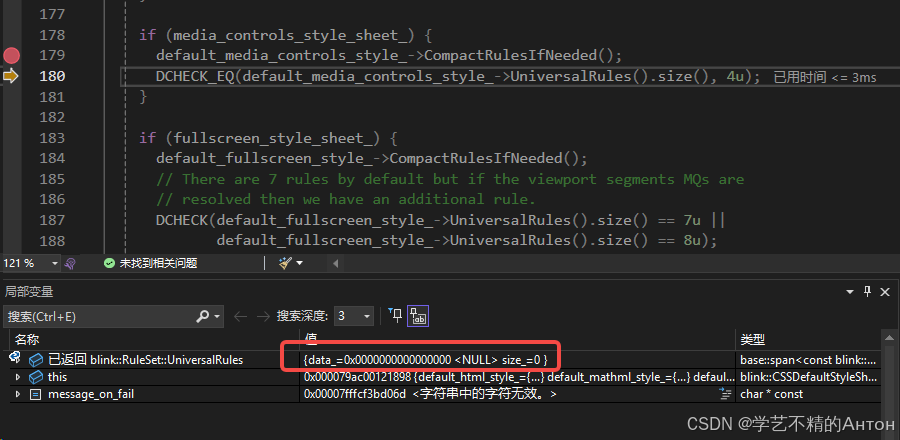Image resolution: width=900 pixels, height=440 pixels.
Task: Click line number 187 in the gutter
Action: pos(52,220)
